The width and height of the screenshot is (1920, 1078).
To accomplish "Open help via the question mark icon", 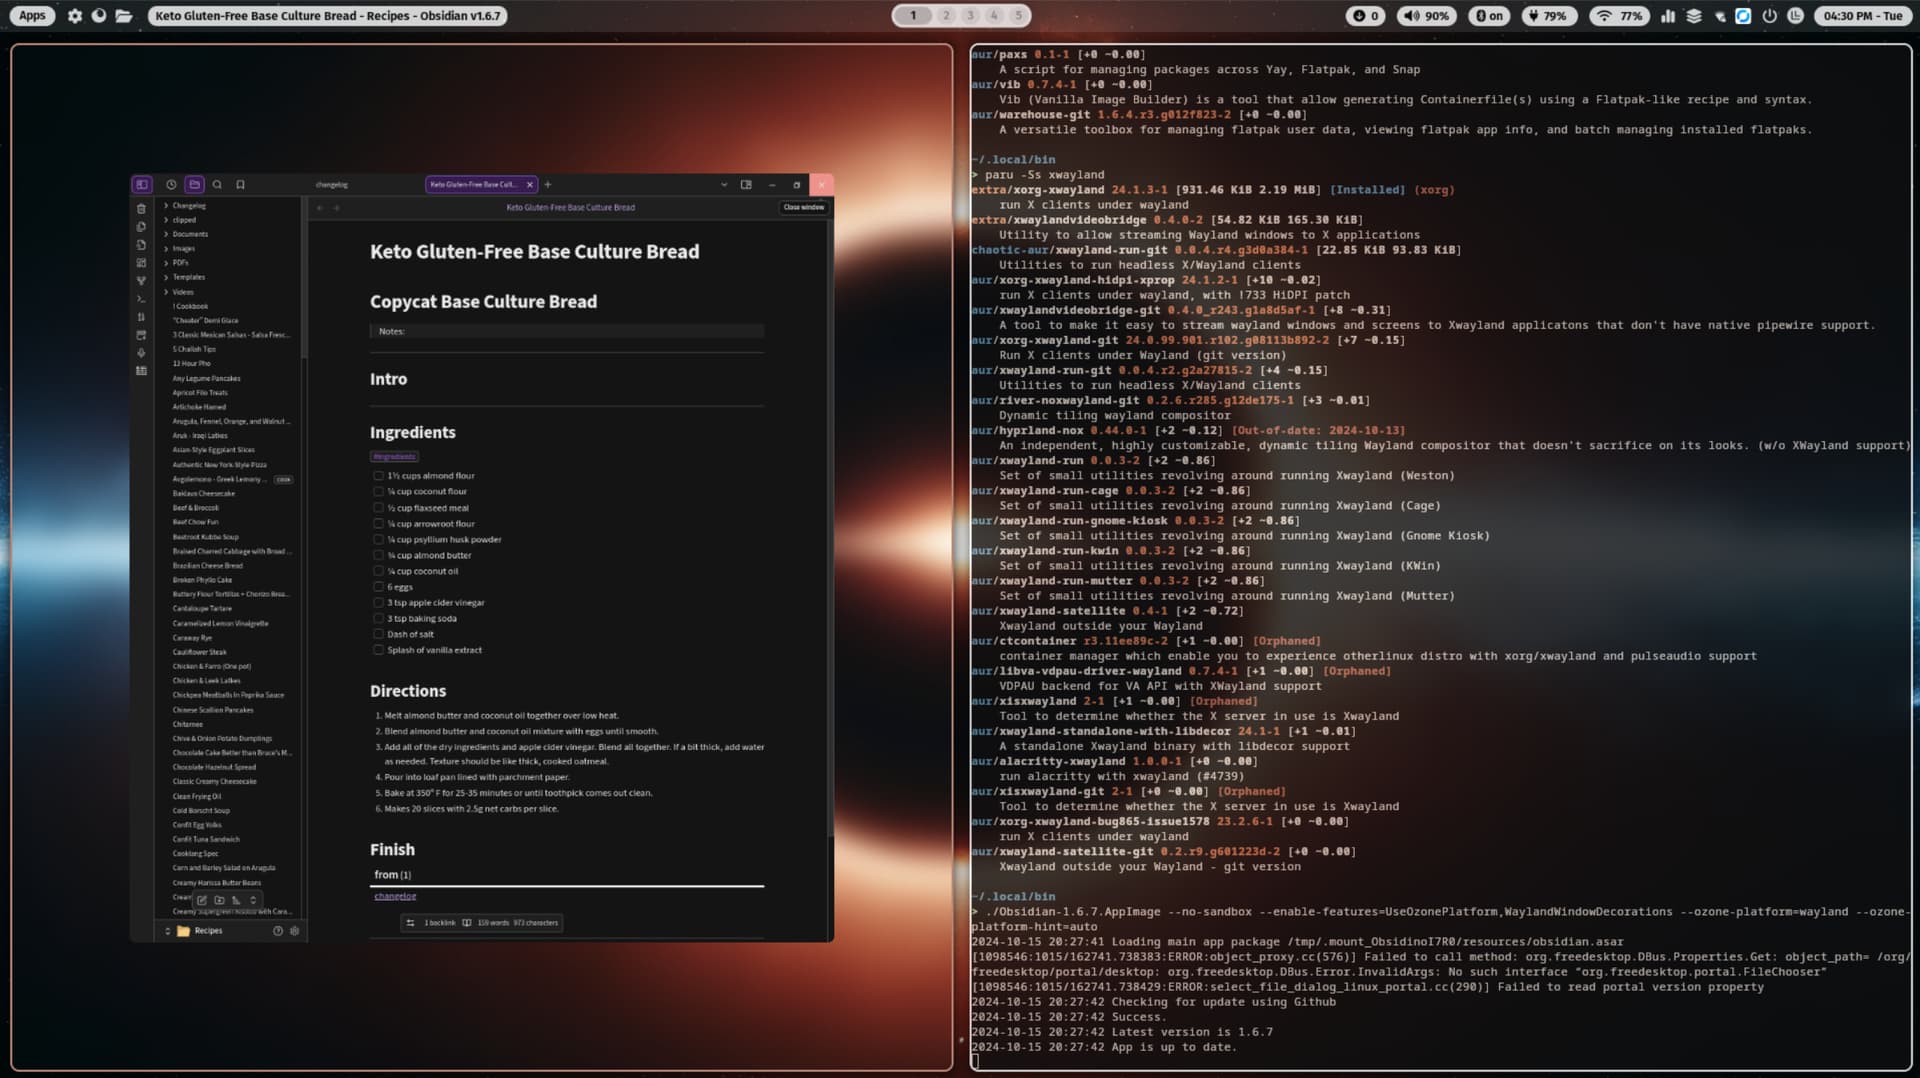I will click(x=278, y=931).
